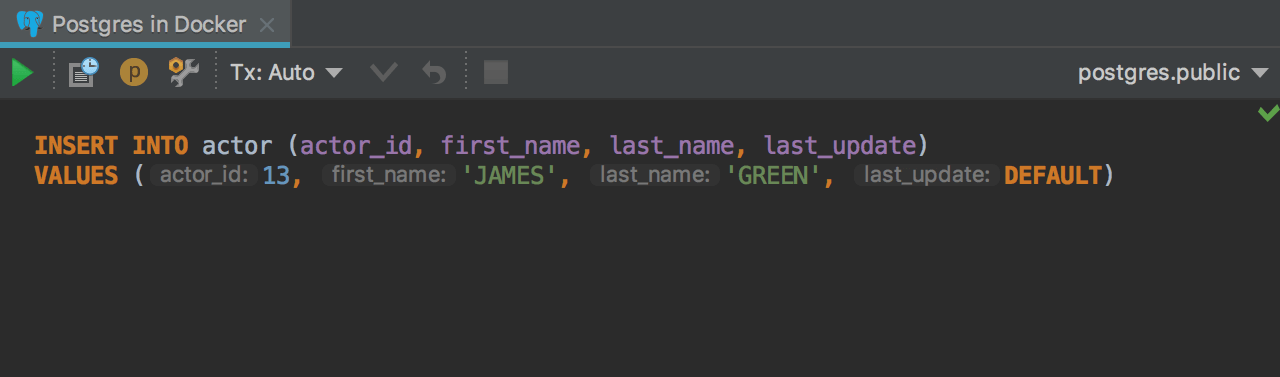Expand the Tx: Auto transaction dropdown
The width and height of the screenshot is (1280, 377).
click(x=287, y=73)
